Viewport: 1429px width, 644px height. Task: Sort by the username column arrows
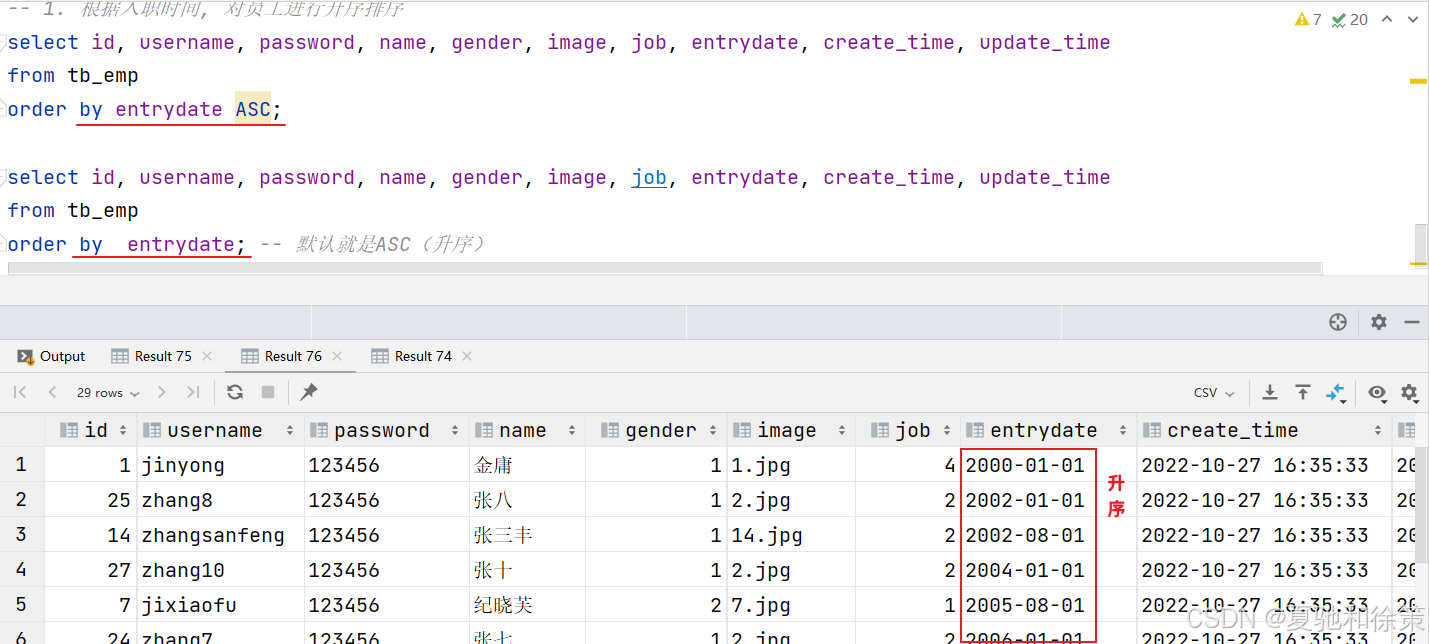coord(290,430)
